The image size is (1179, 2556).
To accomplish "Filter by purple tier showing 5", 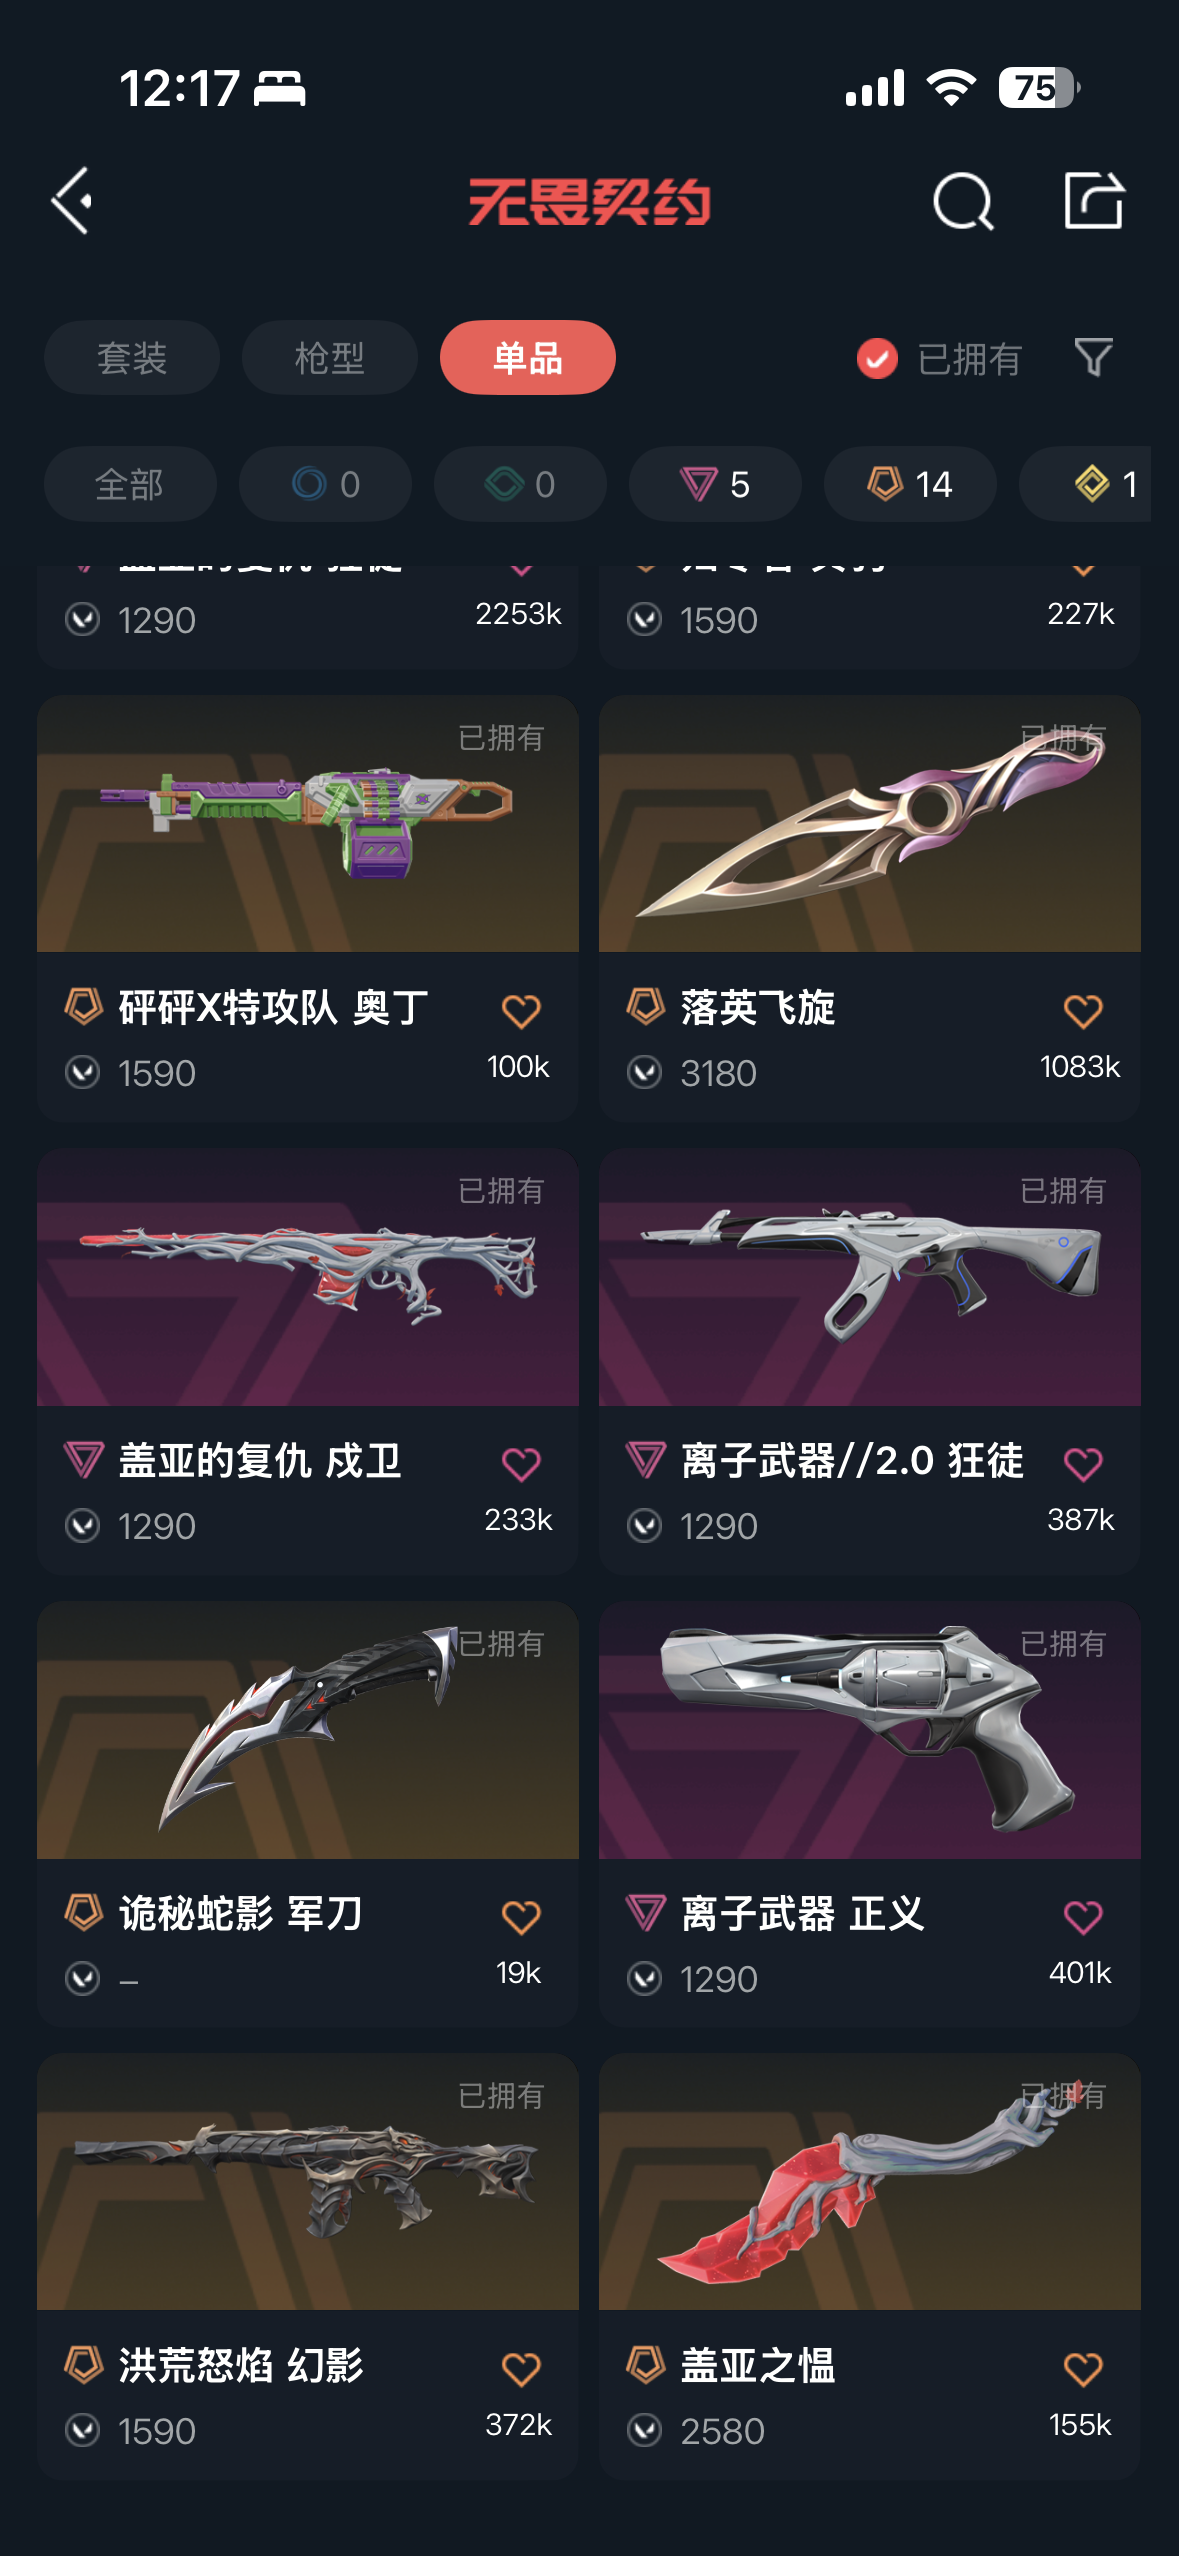I will point(715,484).
